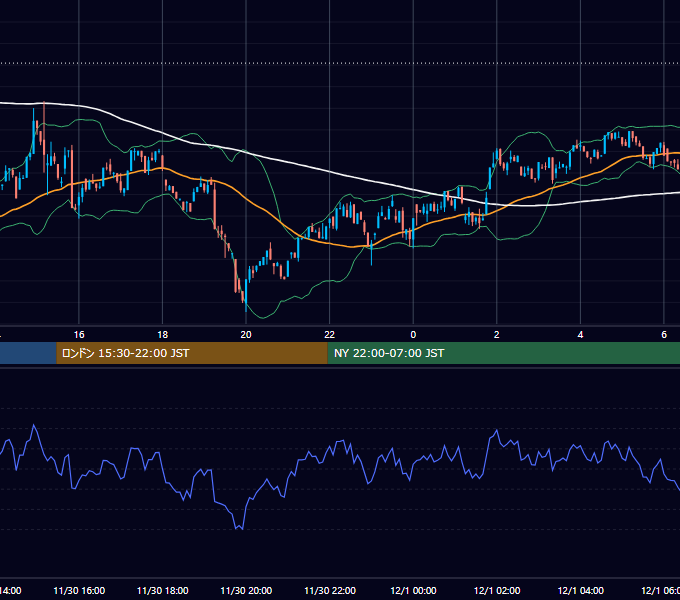
Task: Click the lowest candle wick near 20:00
Action: pos(246,307)
